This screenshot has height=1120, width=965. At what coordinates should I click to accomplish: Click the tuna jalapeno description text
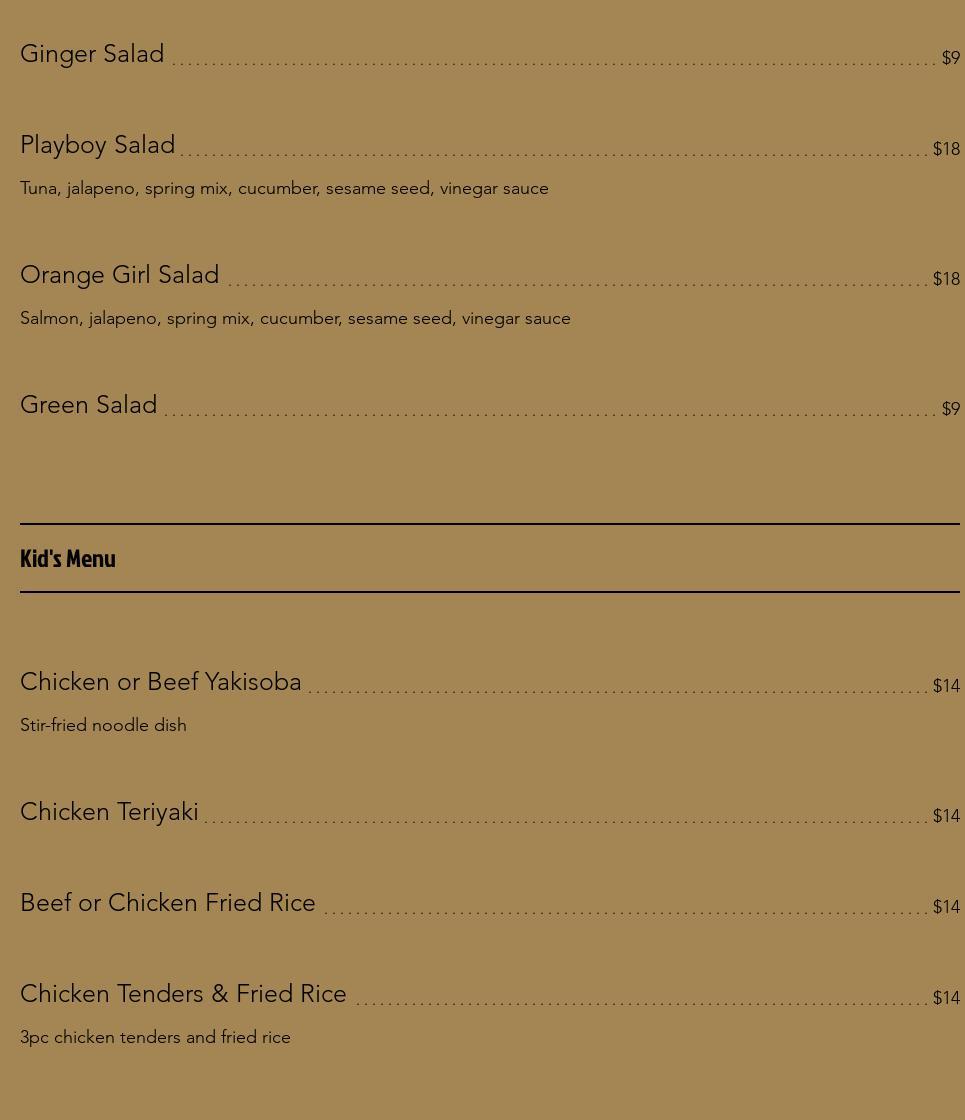[284, 189]
